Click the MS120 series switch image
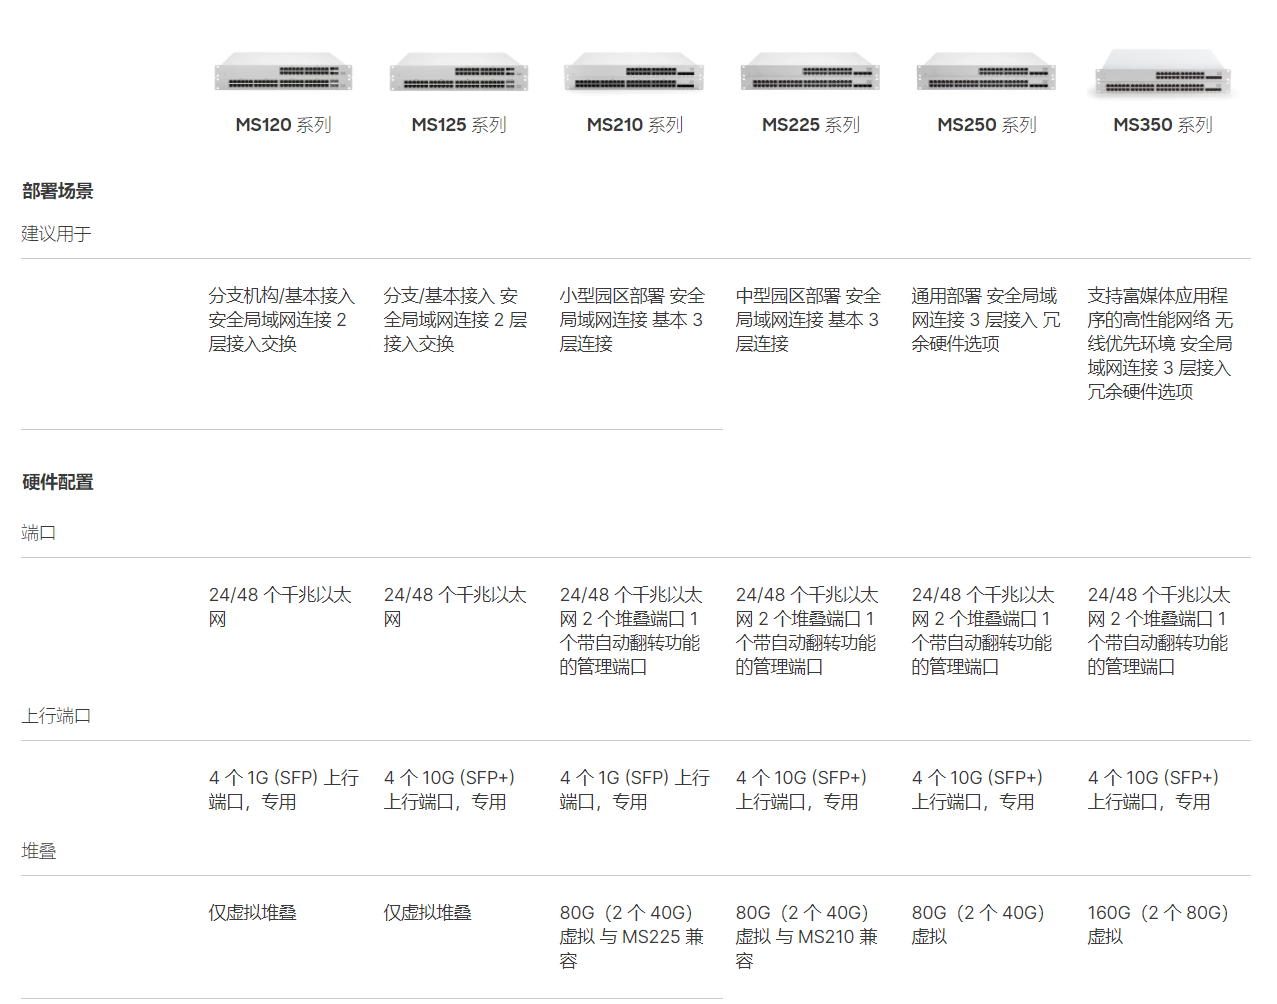This screenshot has height=1004, width=1277. coord(284,73)
